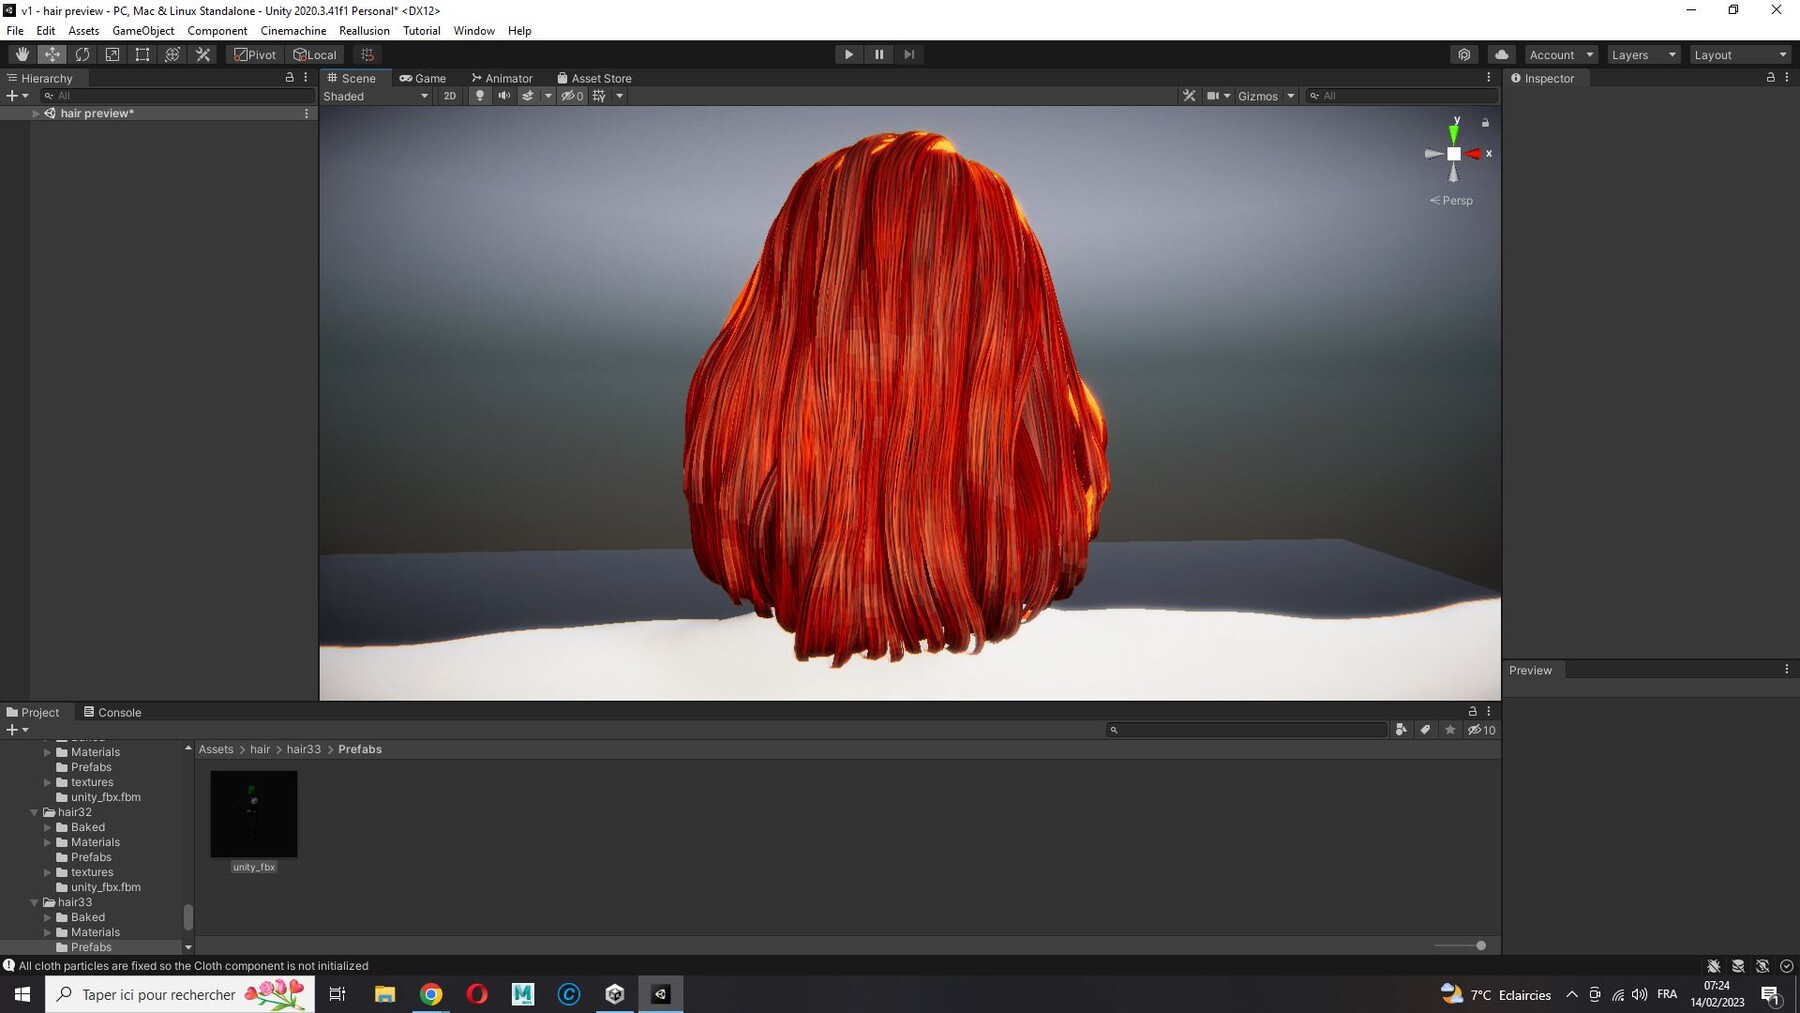Search by label tag icon in Project

coord(1425,730)
